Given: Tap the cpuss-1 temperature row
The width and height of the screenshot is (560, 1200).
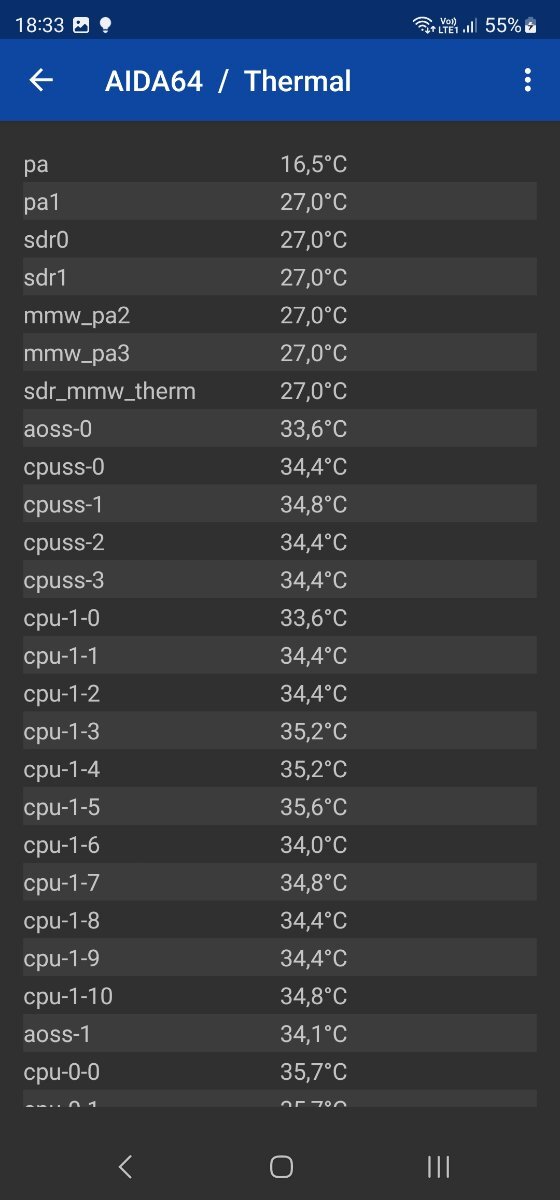Looking at the screenshot, I should coord(280,505).
